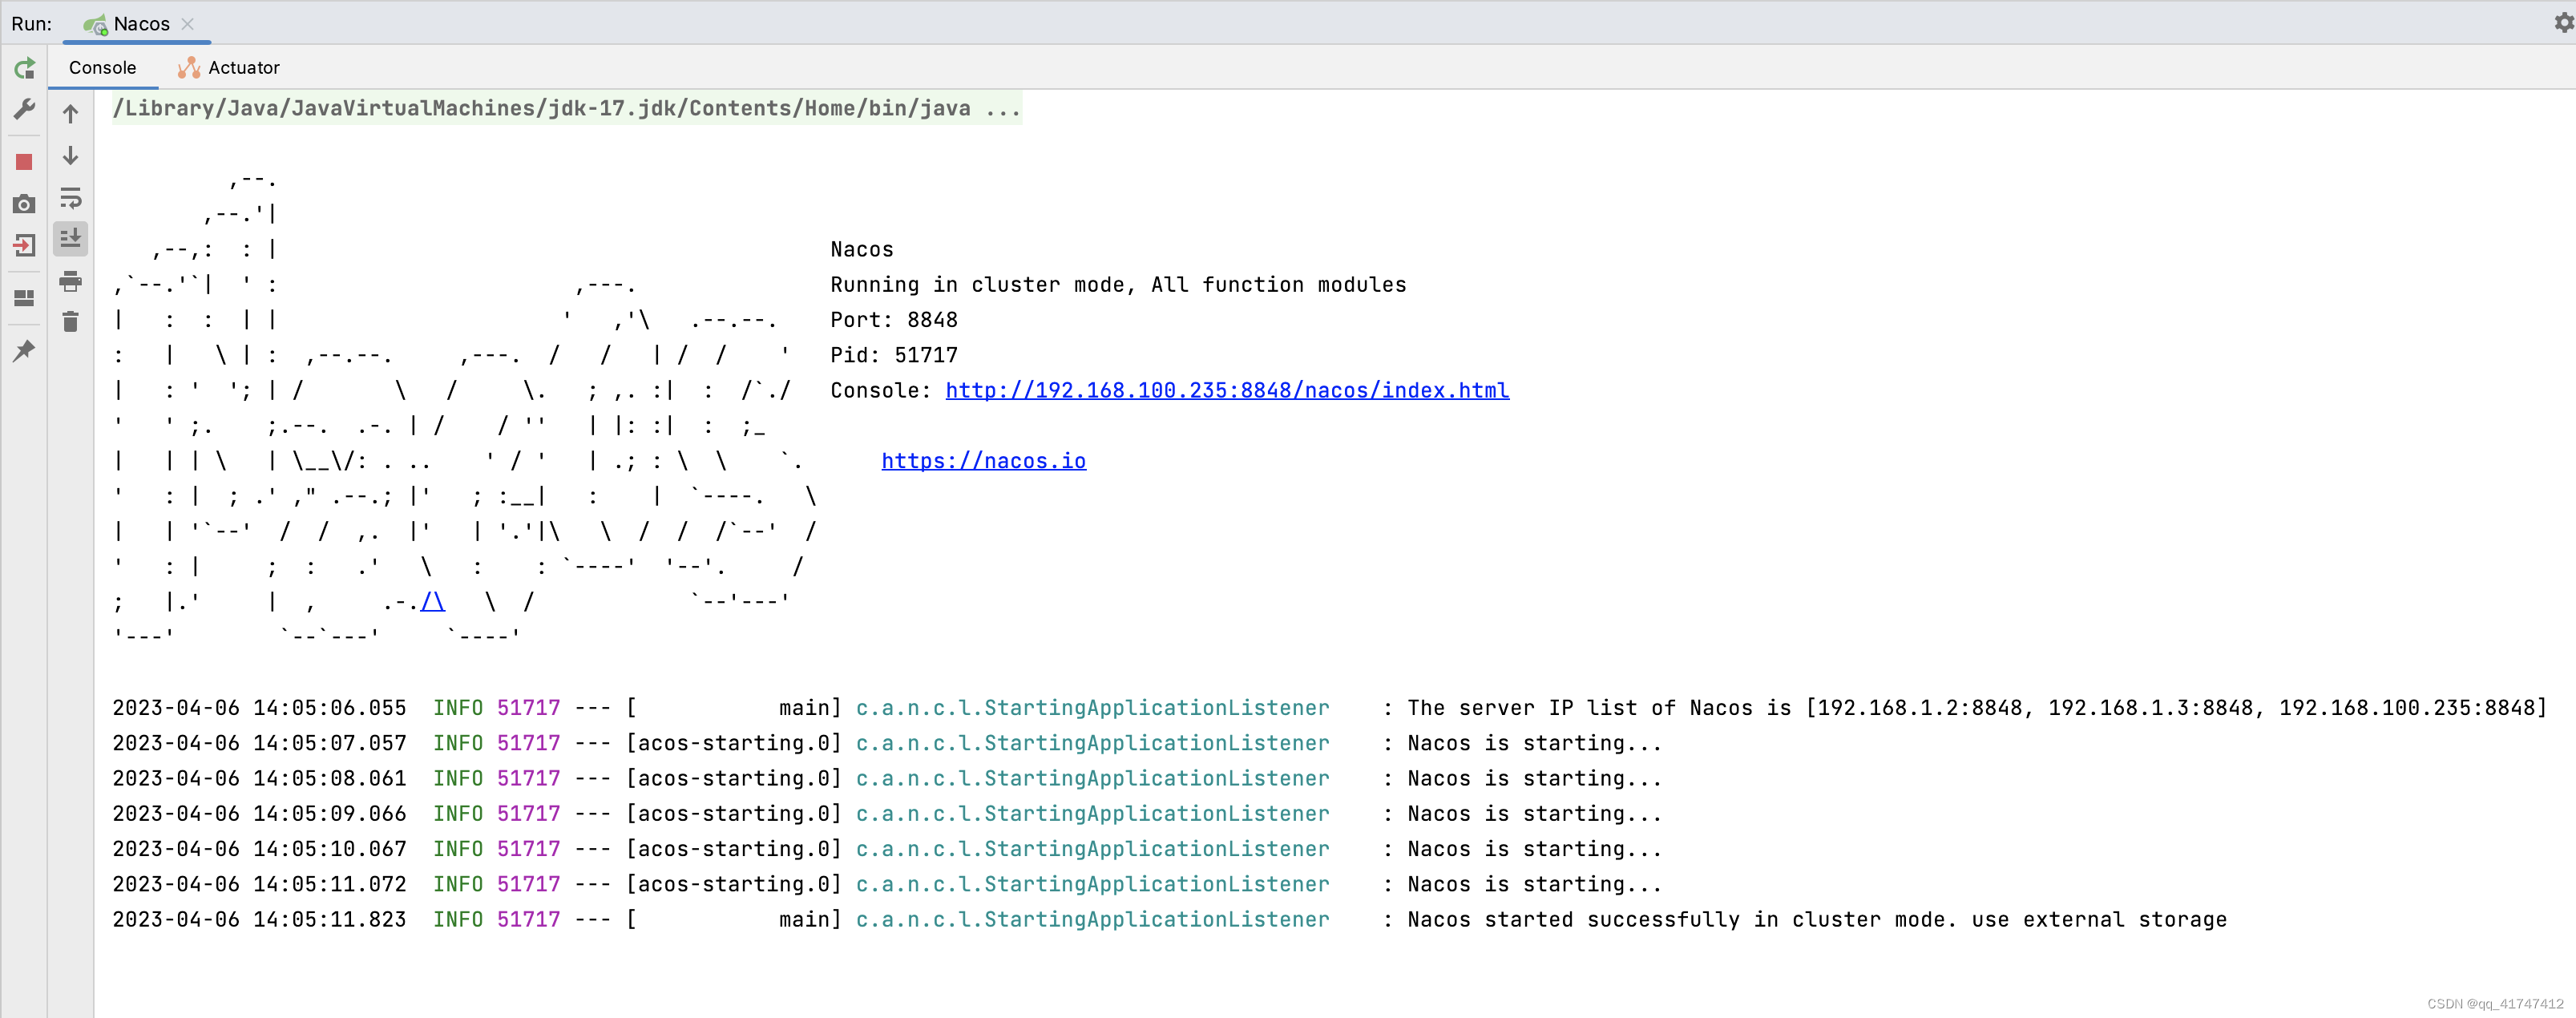Toggle soft-wrap for console lines
This screenshot has width=2576, height=1018.
tap(70, 198)
